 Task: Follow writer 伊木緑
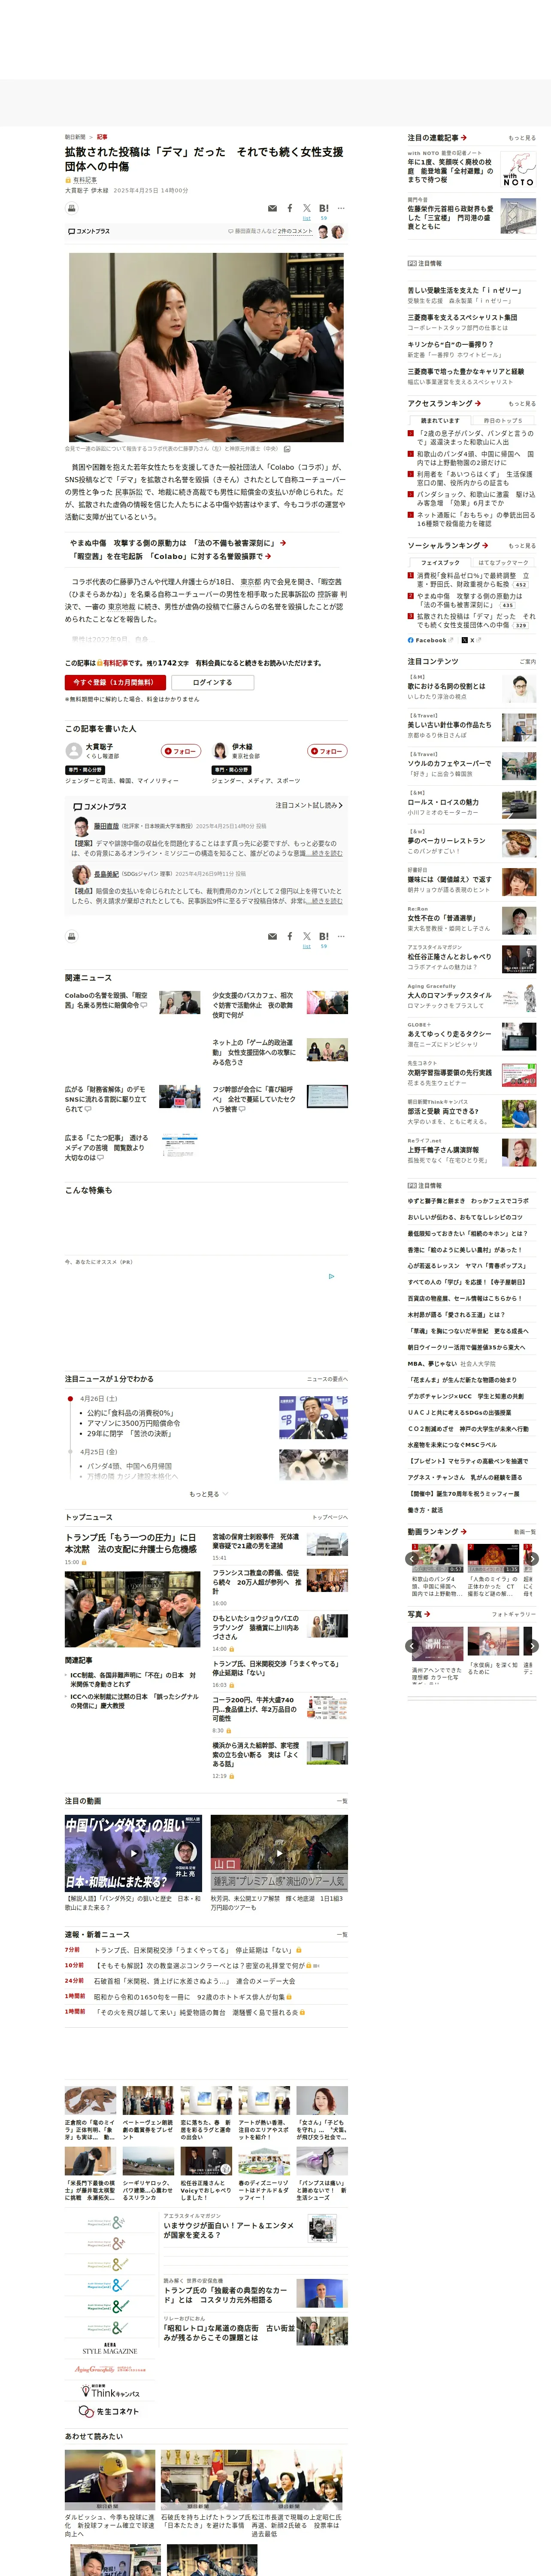[327, 751]
